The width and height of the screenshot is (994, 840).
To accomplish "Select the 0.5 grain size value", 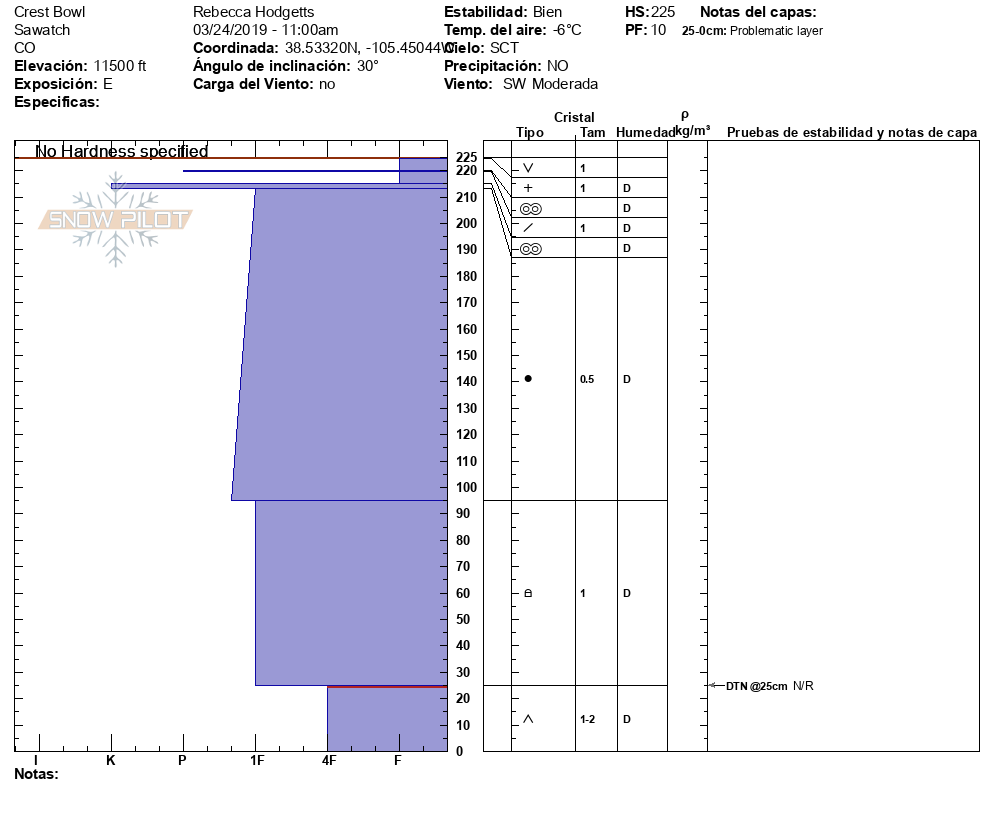I will tap(587, 379).
